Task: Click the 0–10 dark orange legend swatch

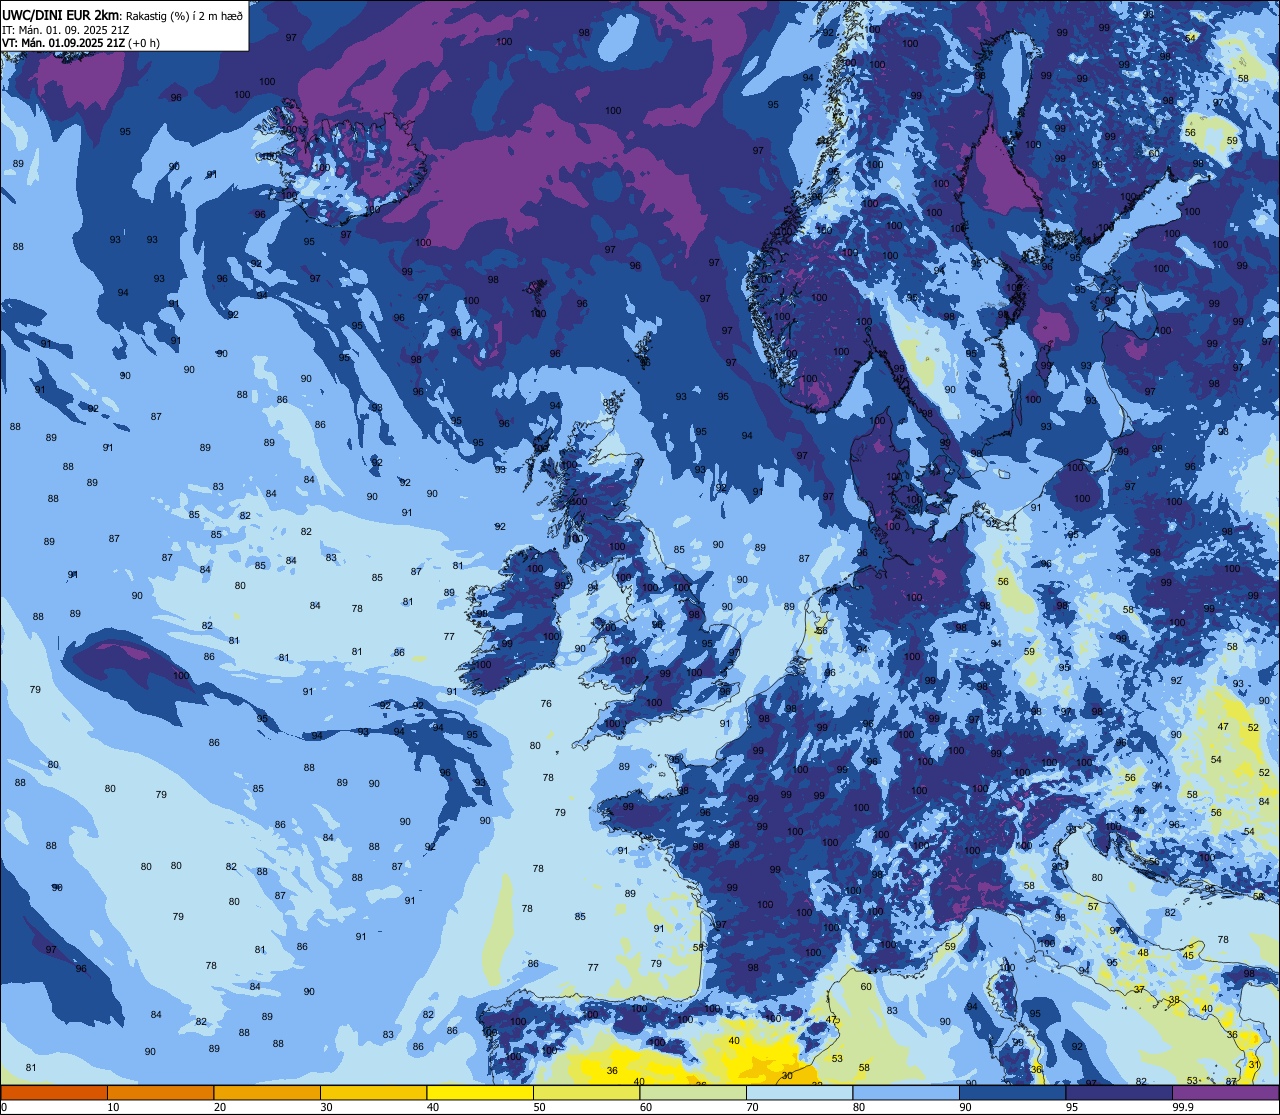Action: tap(54, 1093)
